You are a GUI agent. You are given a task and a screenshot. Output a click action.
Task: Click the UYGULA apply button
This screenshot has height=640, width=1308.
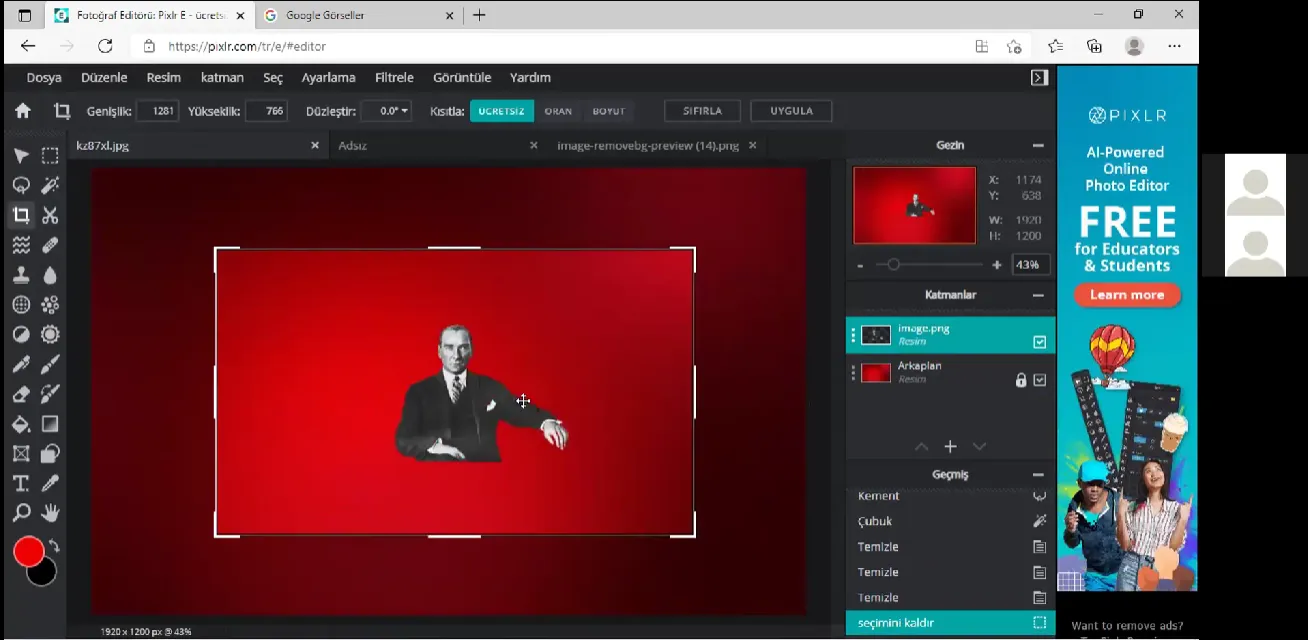coord(791,111)
